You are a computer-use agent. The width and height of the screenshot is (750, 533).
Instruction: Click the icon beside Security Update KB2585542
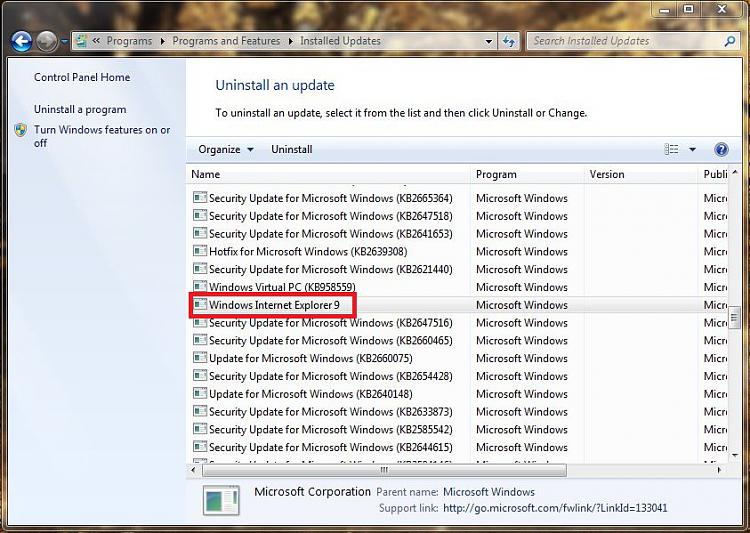tap(200, 429)
